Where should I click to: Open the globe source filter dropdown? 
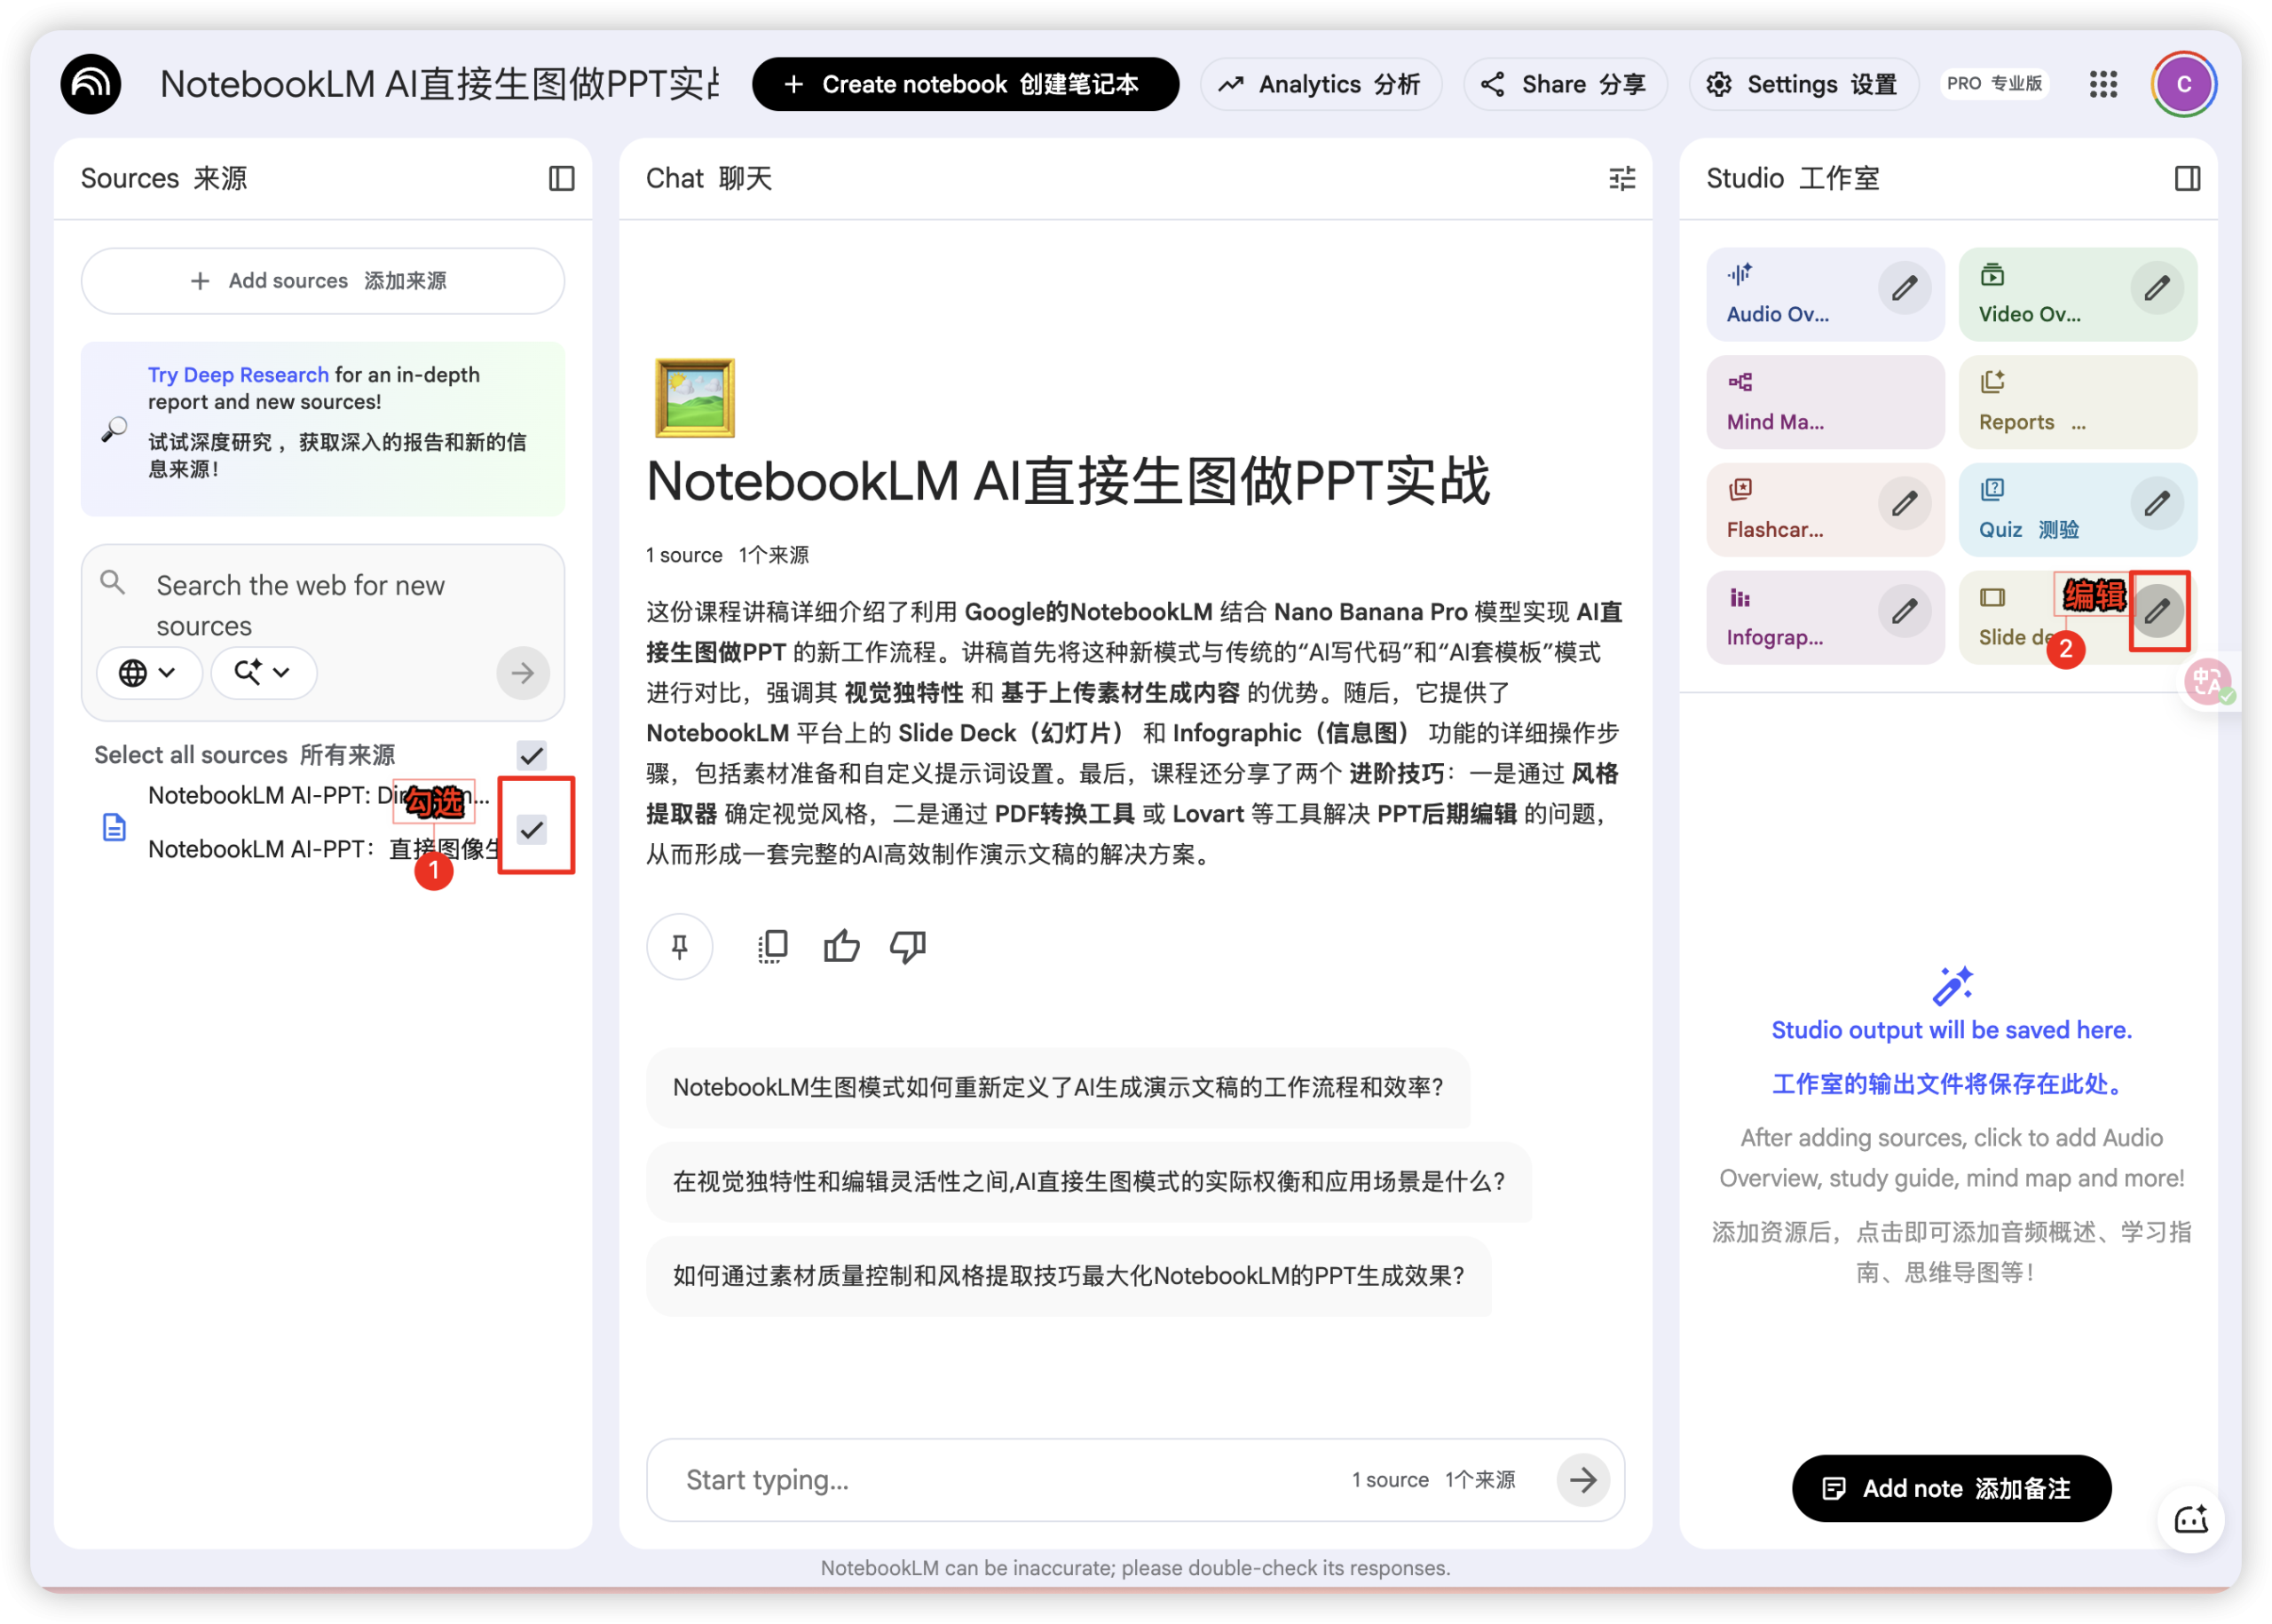point(148,672)
